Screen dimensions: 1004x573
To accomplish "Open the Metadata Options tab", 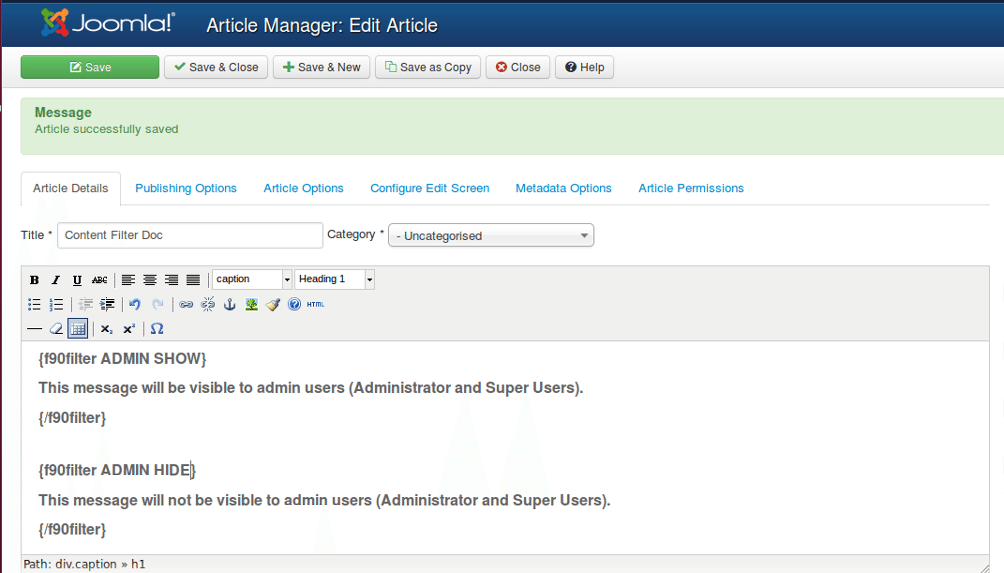I will [563, 188].
